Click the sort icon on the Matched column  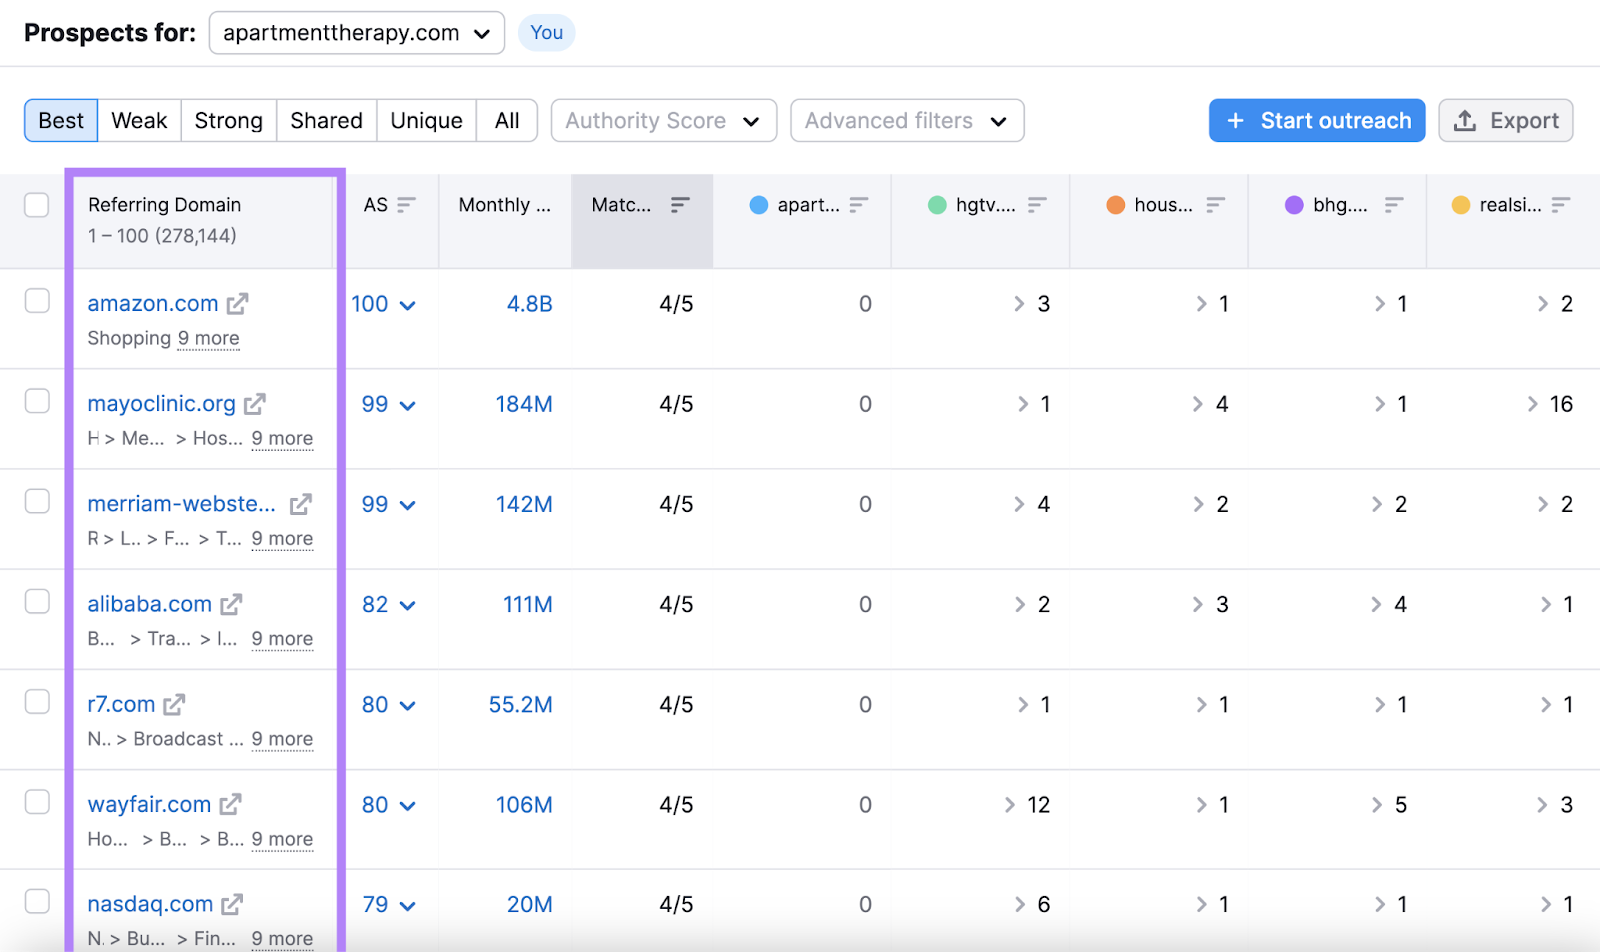[680, 204]
